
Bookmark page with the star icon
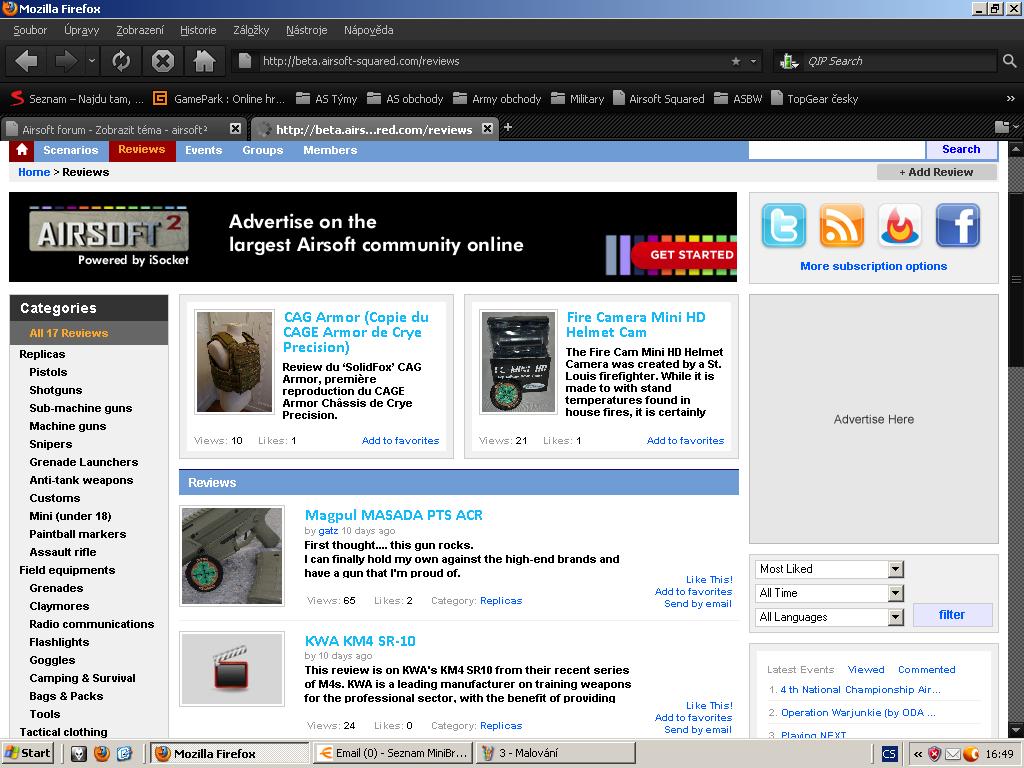point(736,61)
